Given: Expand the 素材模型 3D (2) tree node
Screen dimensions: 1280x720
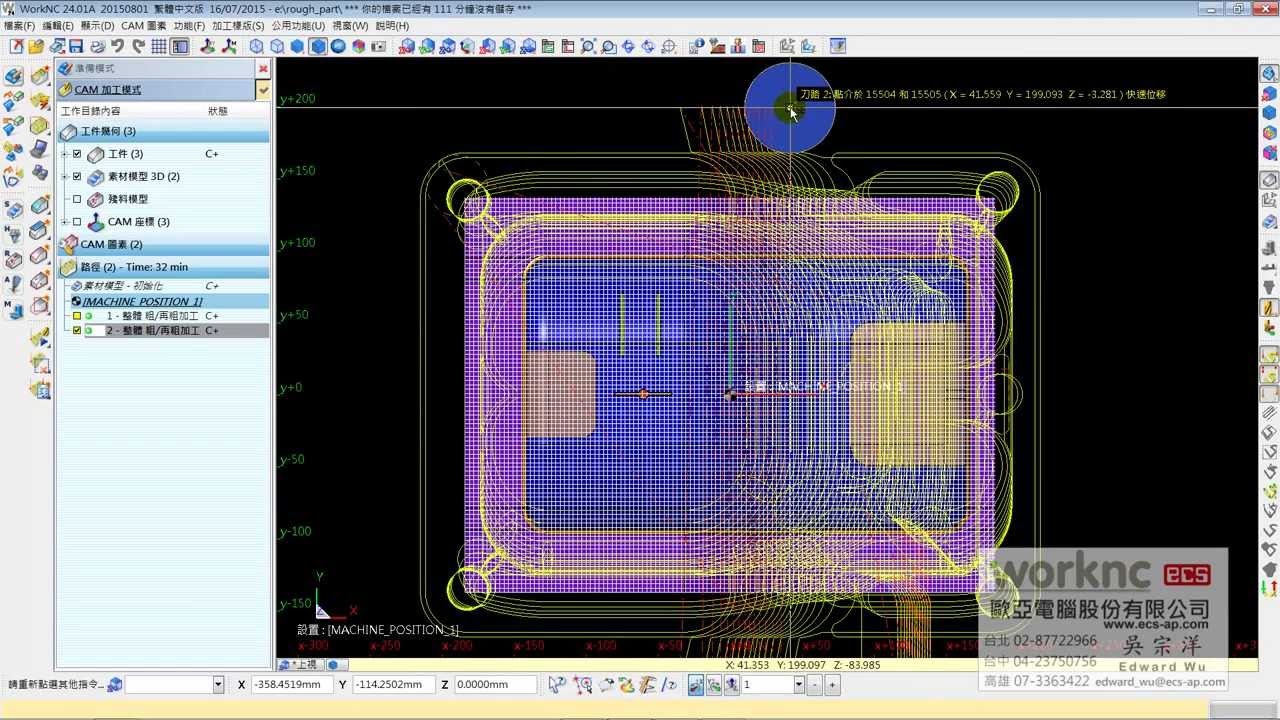Looking at the screenshot, I should [65, 176].
